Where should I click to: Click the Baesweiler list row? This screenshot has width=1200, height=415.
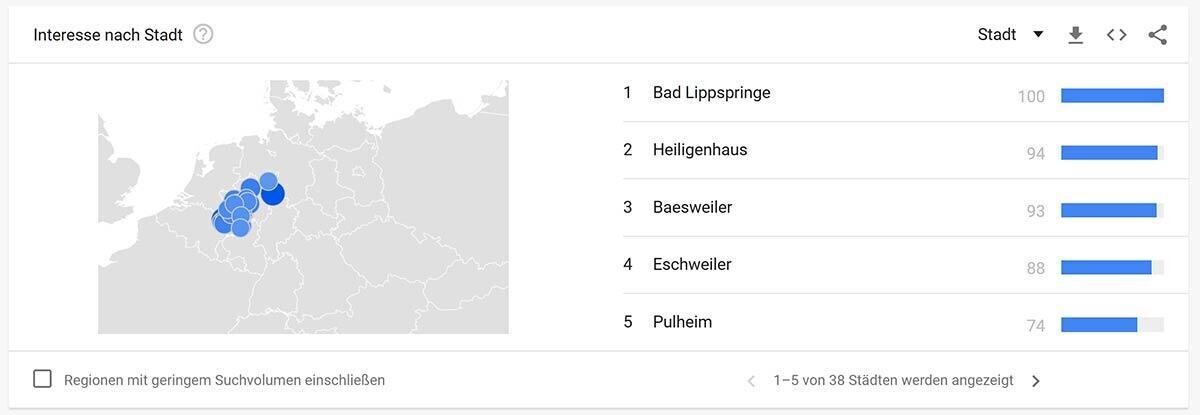(x=692, y=208)
